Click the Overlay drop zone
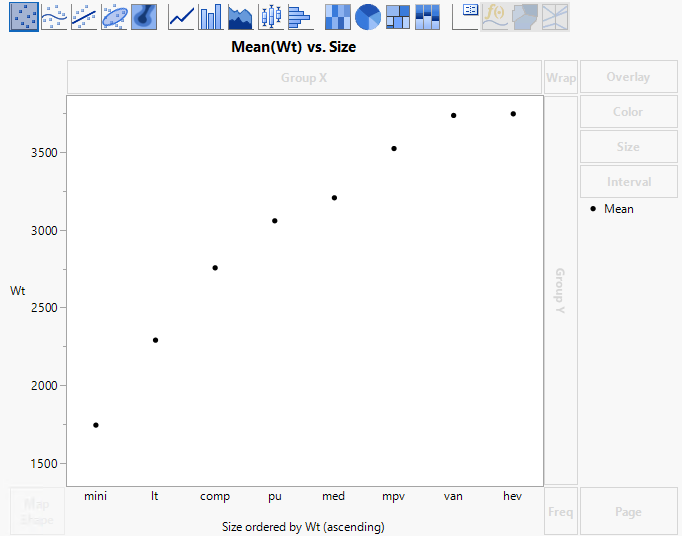The width and height of the screenshot is (682, 536). click(629, 77)
